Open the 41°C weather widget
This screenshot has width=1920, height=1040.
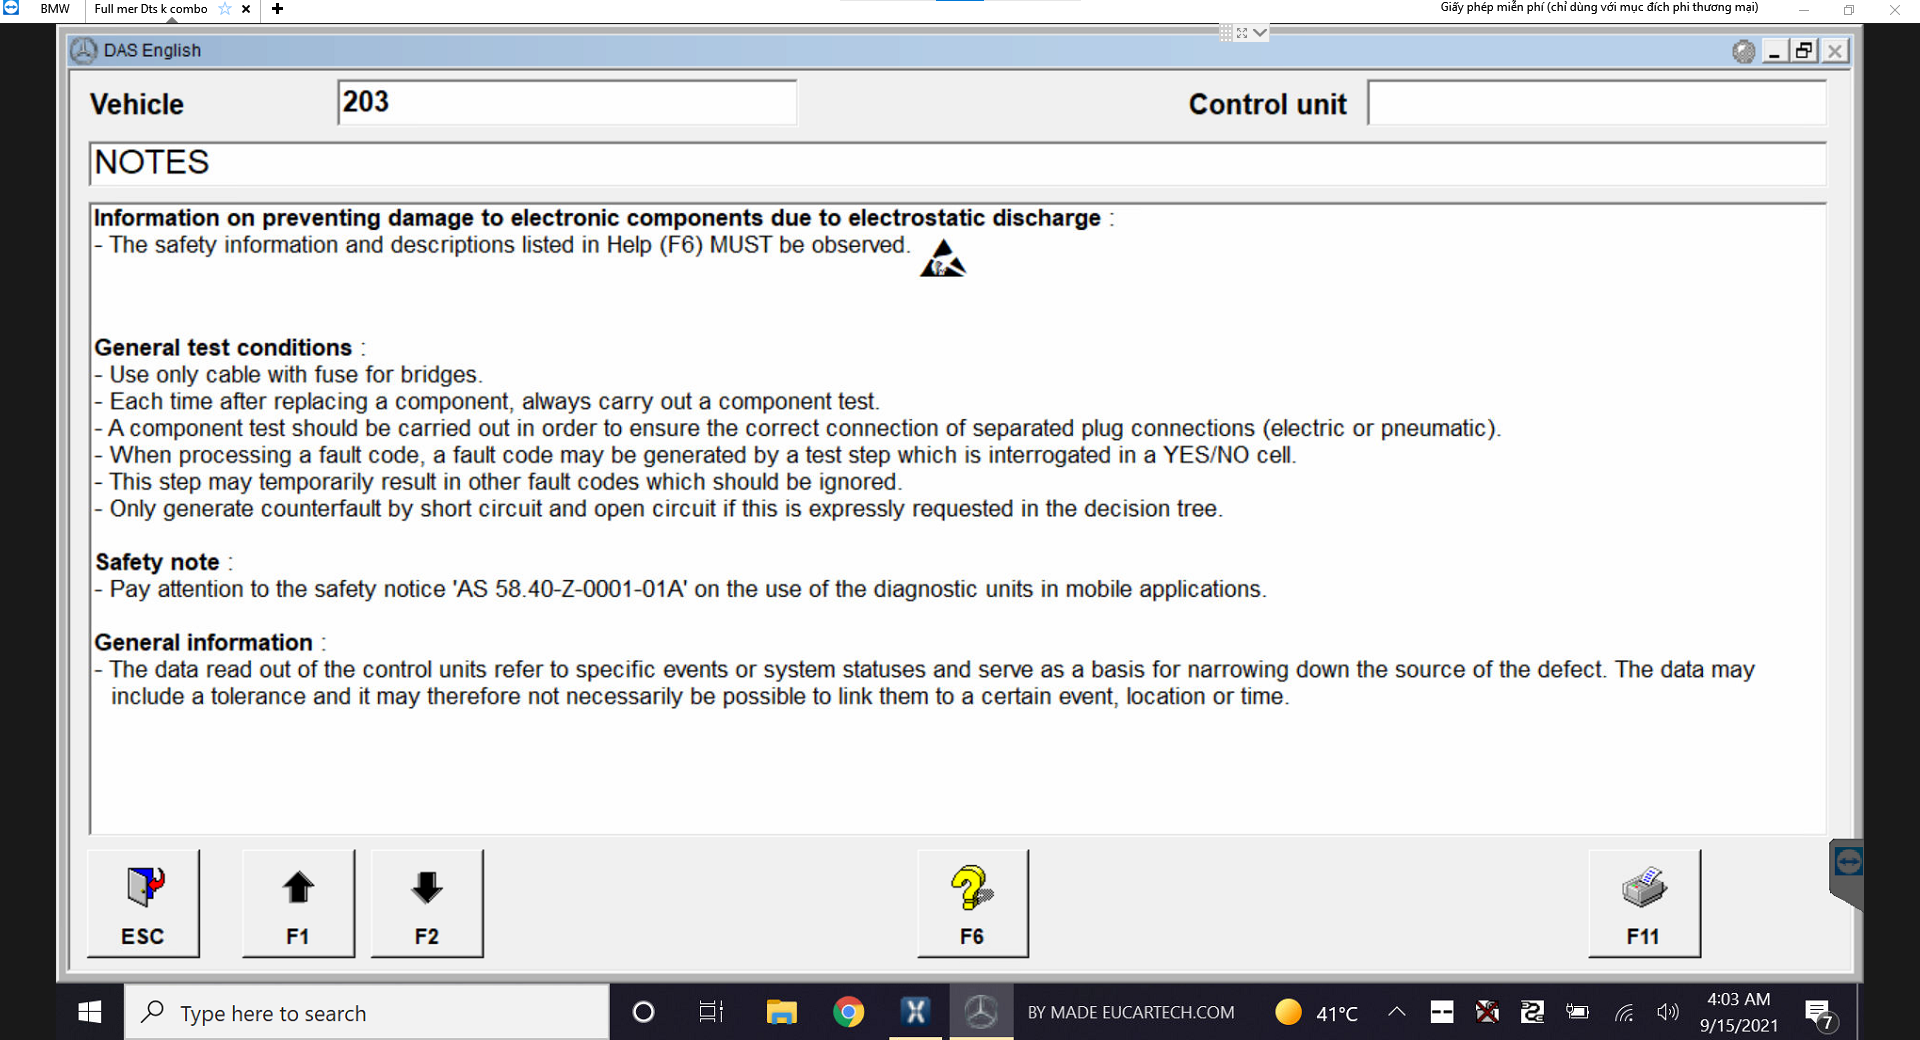tap(1316, 1012)
